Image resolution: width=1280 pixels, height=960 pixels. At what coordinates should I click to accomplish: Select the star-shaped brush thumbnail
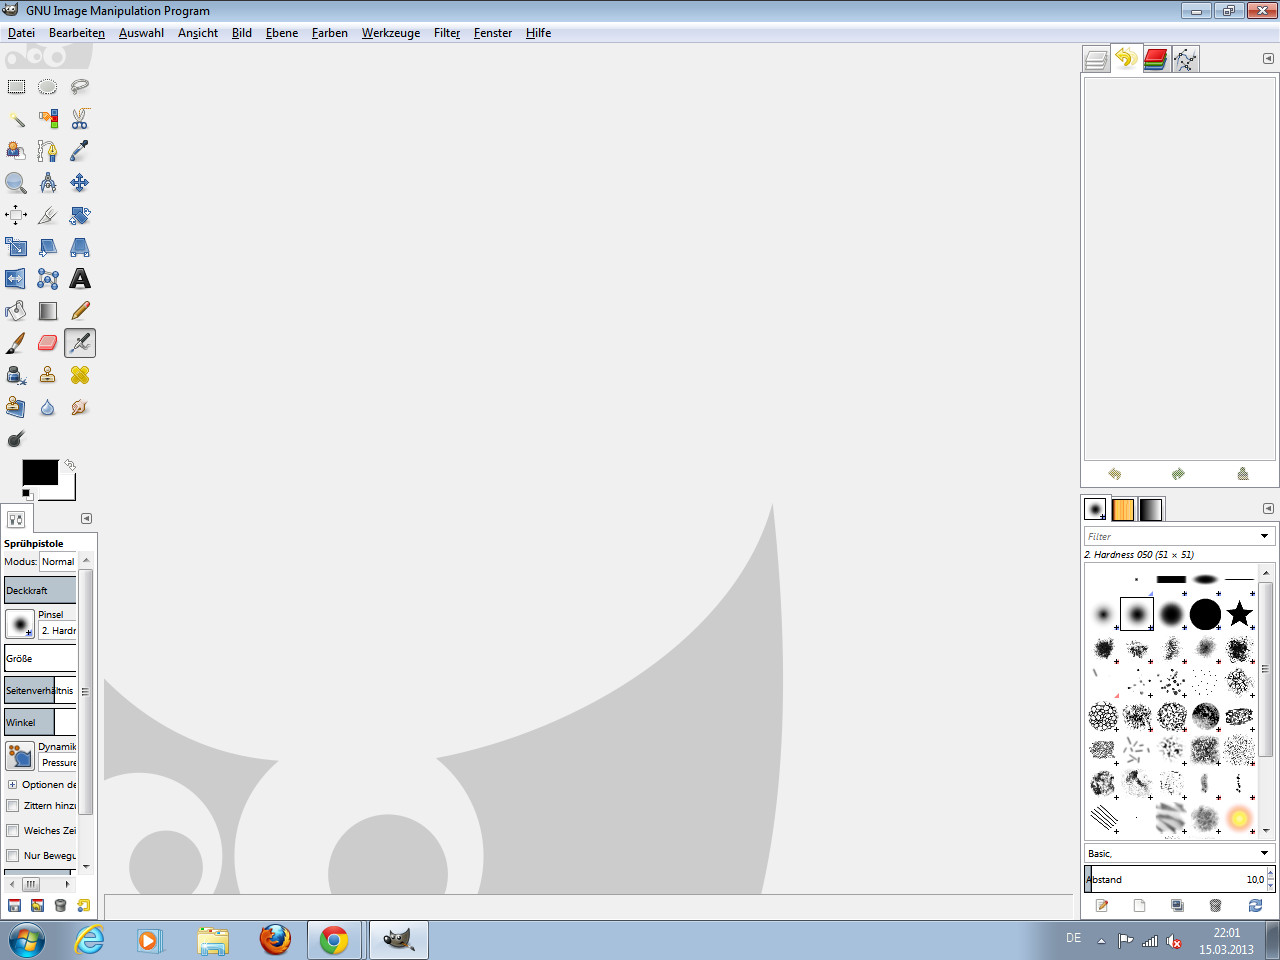click(x=1239, y=614)
